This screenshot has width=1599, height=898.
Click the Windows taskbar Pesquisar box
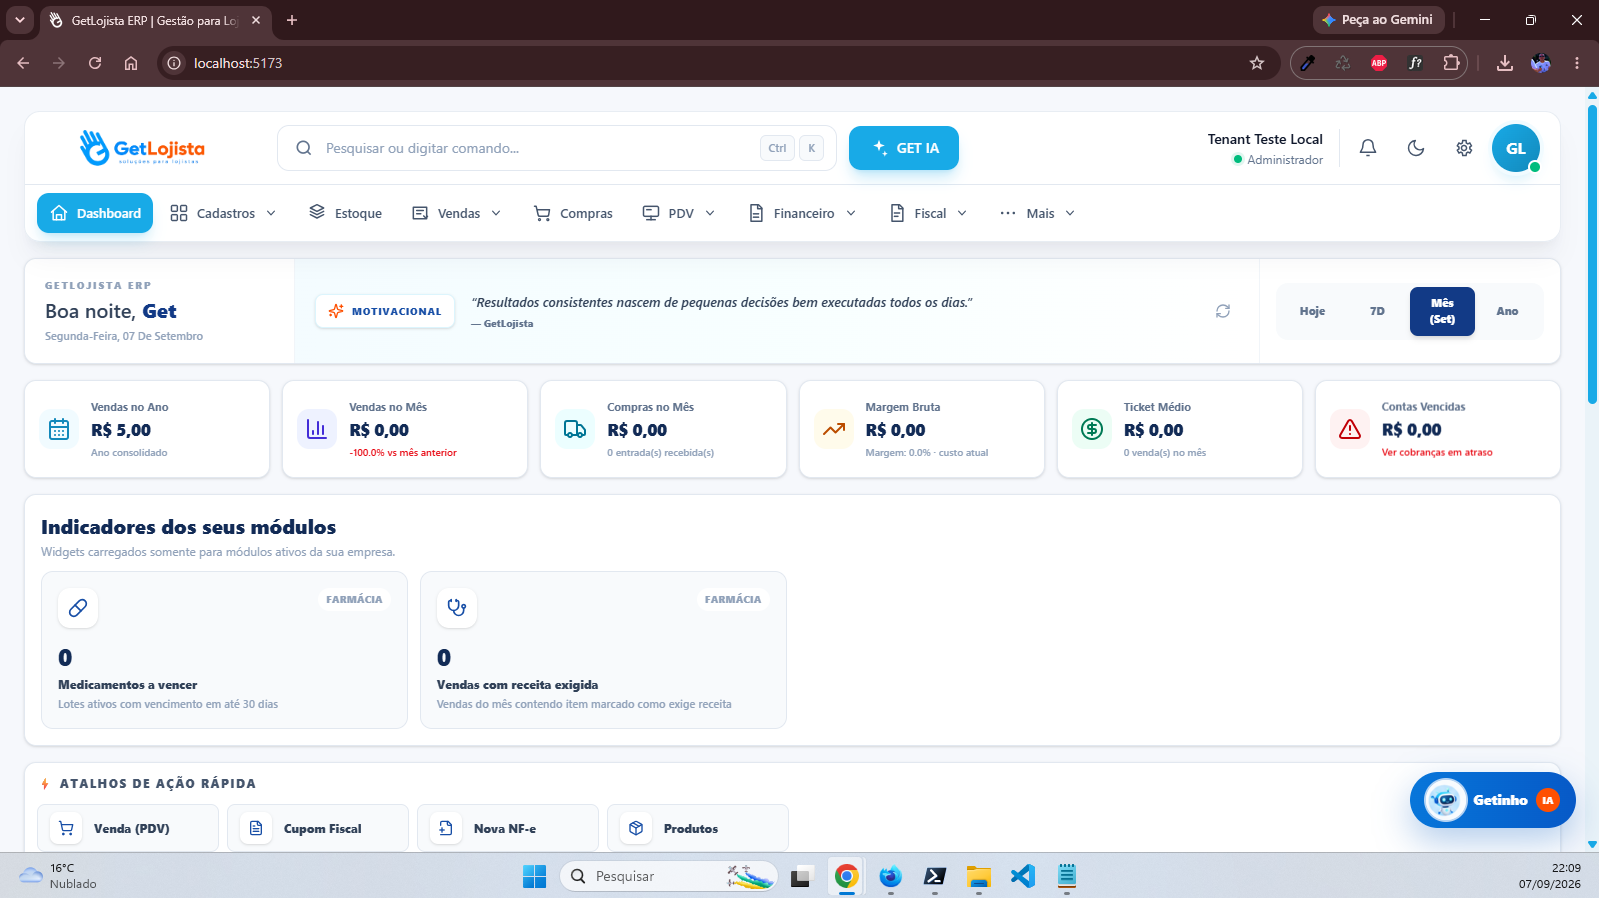(x=668, y=876)
